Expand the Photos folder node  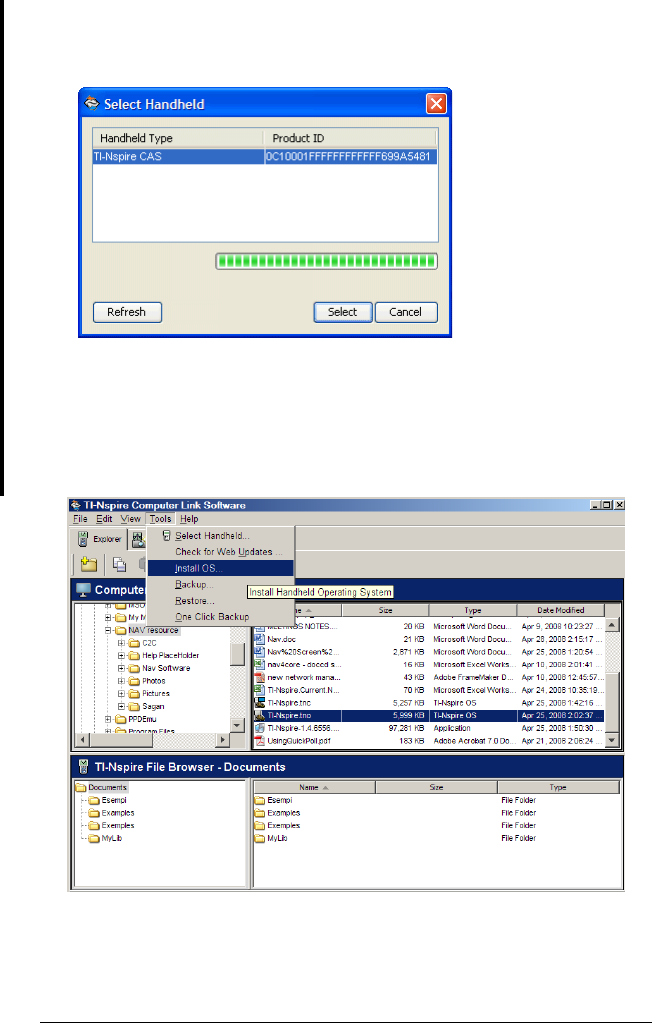pyautogui.click(x=121, y=681)
